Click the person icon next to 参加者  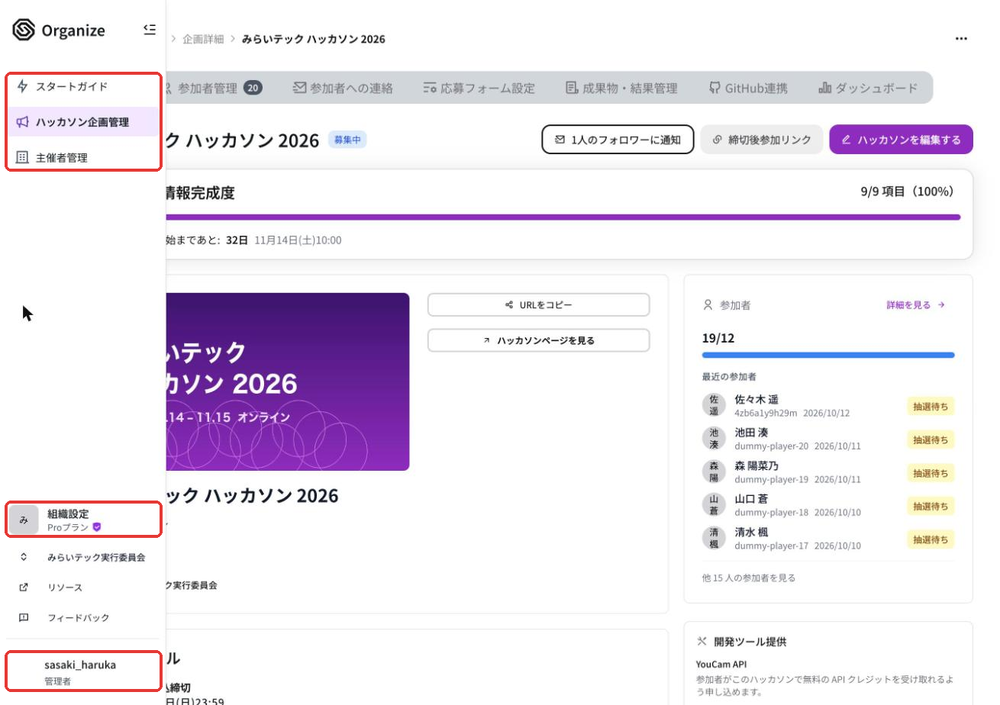(708, 305)
